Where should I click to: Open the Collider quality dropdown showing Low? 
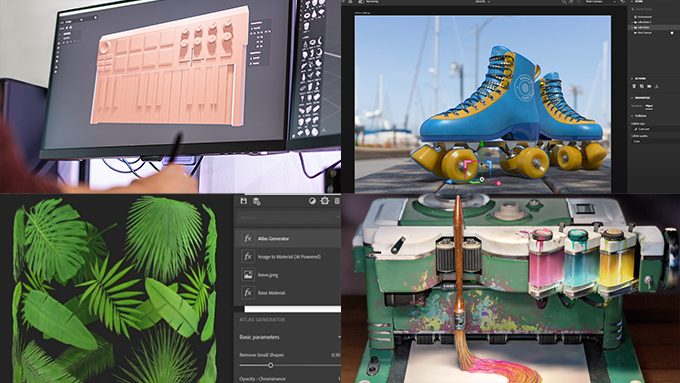[655, 141]
